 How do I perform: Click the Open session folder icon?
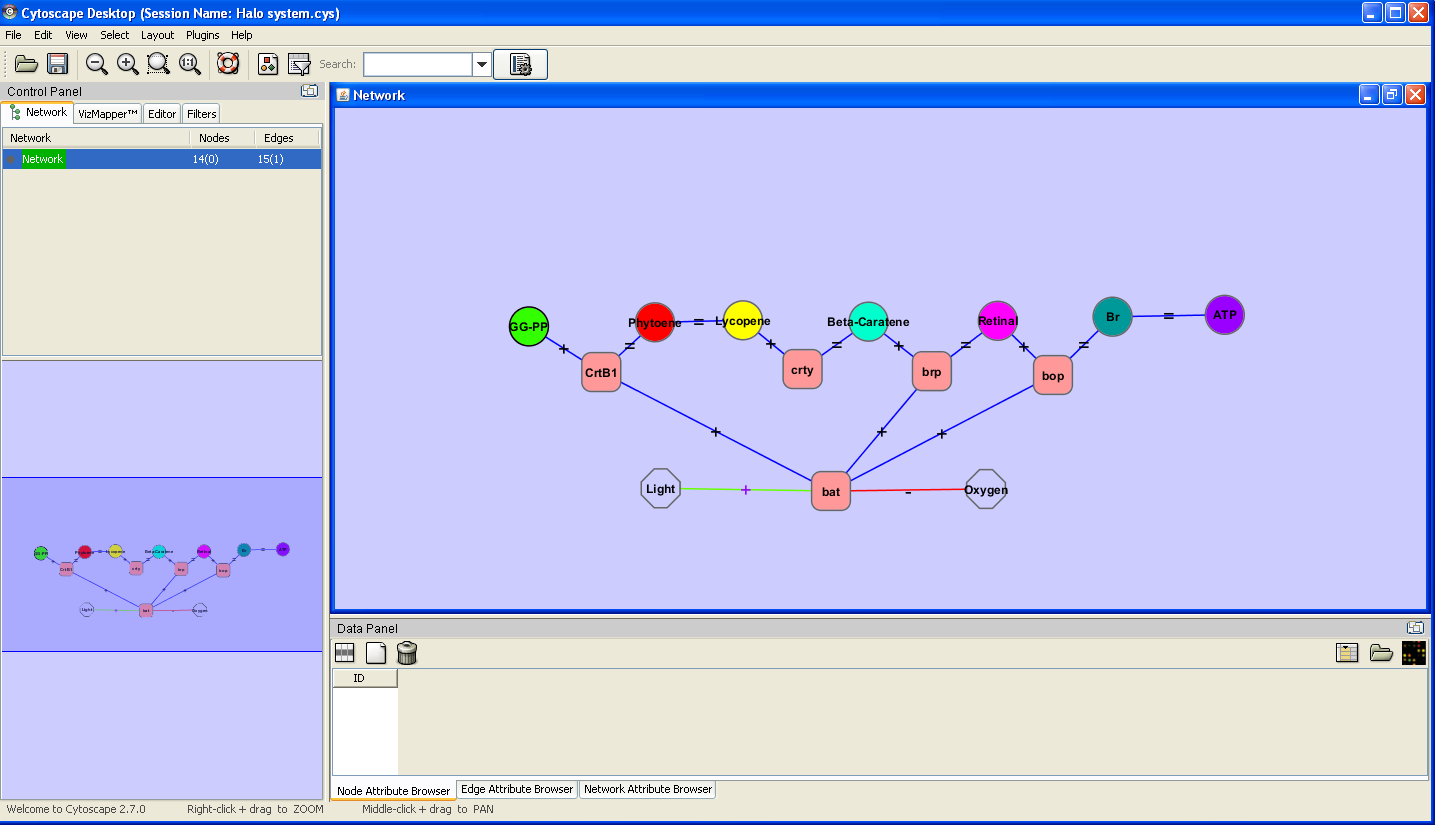[x=26, y=64]
